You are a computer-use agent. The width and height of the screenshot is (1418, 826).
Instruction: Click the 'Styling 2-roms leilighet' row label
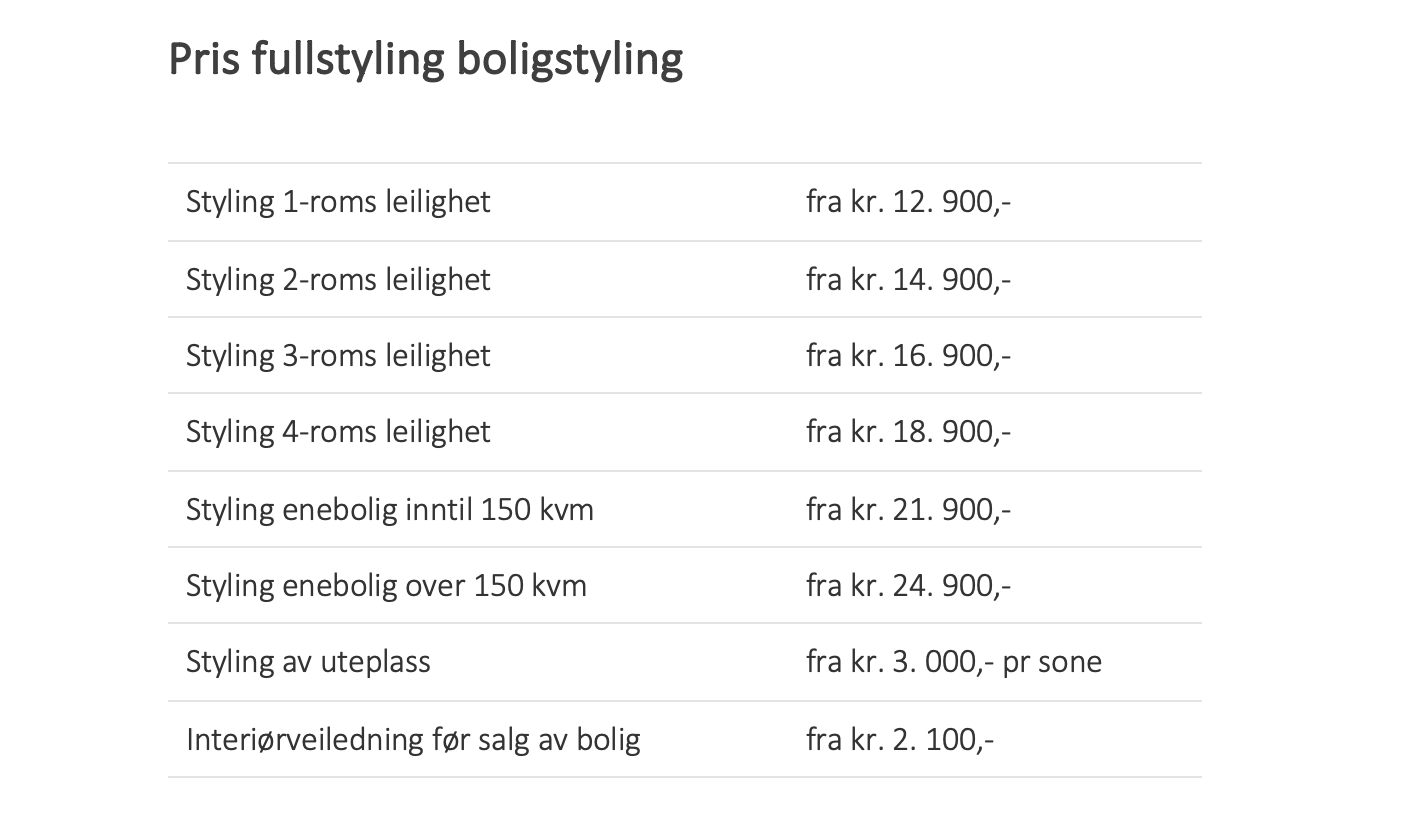point(338,279)
